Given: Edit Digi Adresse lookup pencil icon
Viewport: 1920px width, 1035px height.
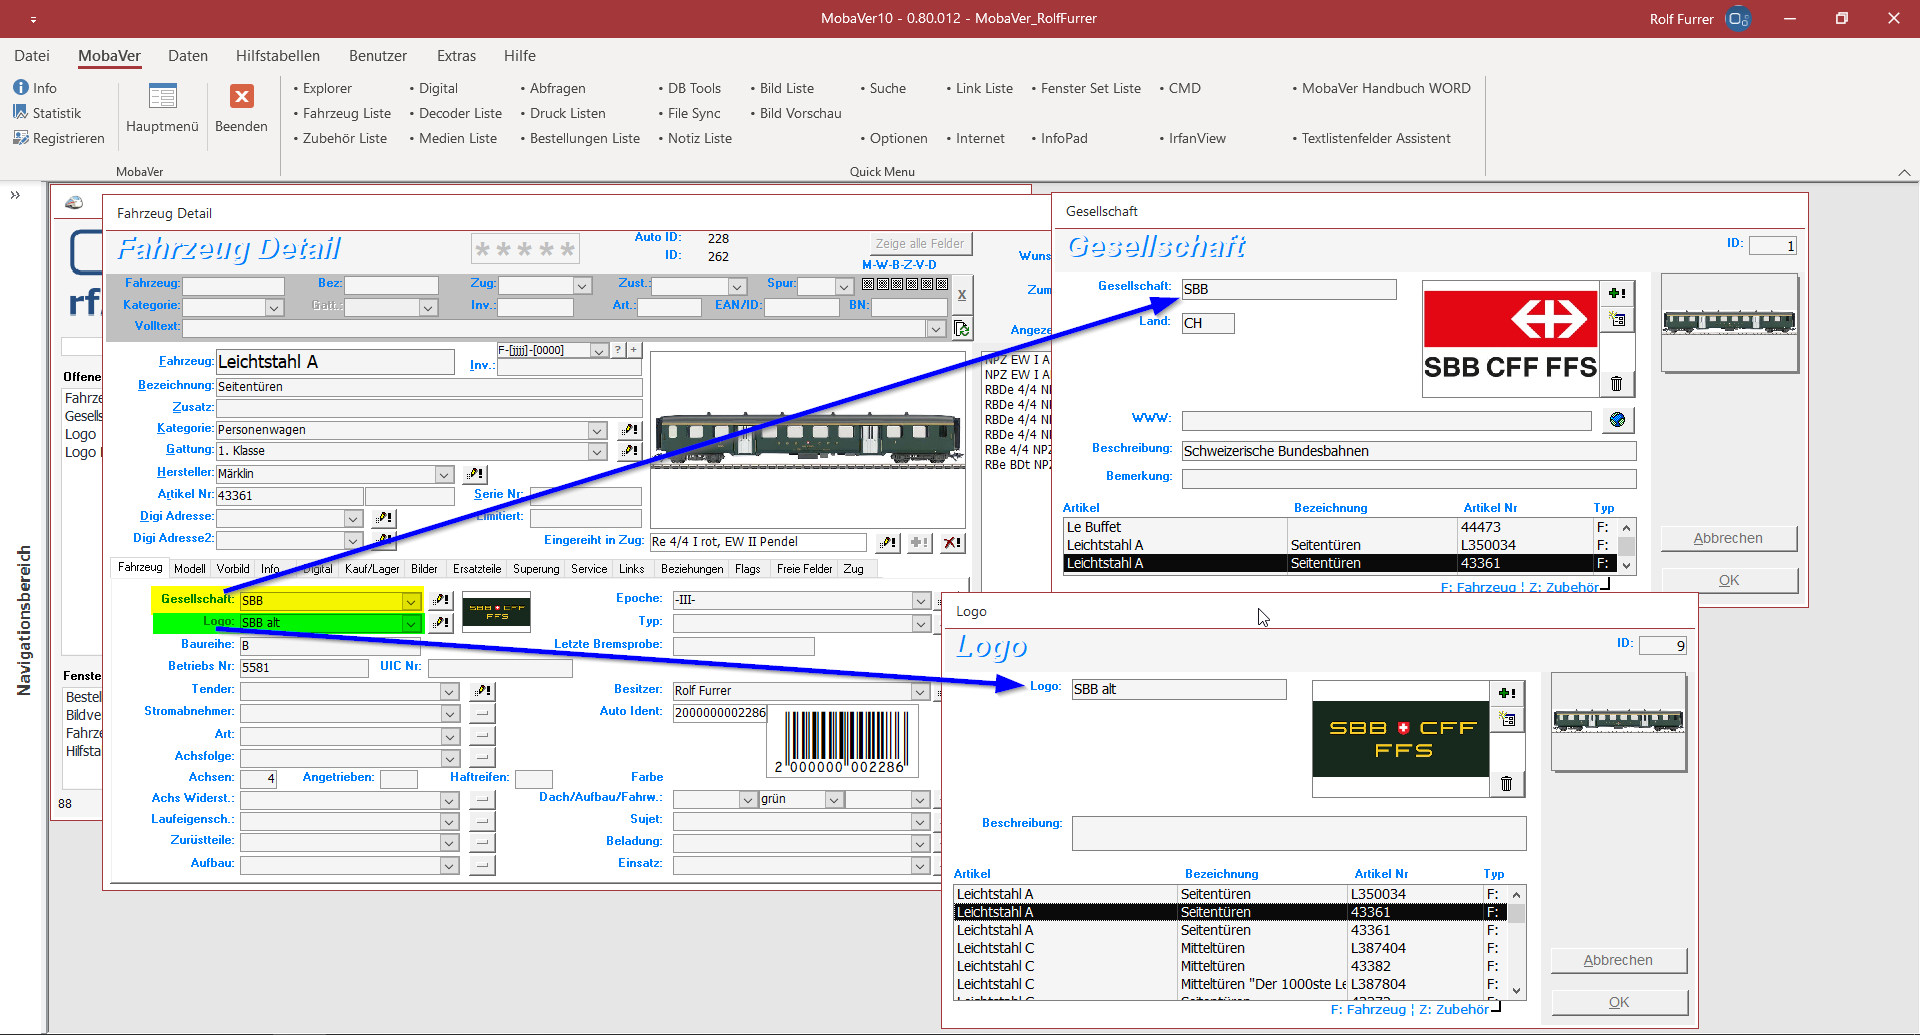Looking at the screenshot, I should point(384,518).
